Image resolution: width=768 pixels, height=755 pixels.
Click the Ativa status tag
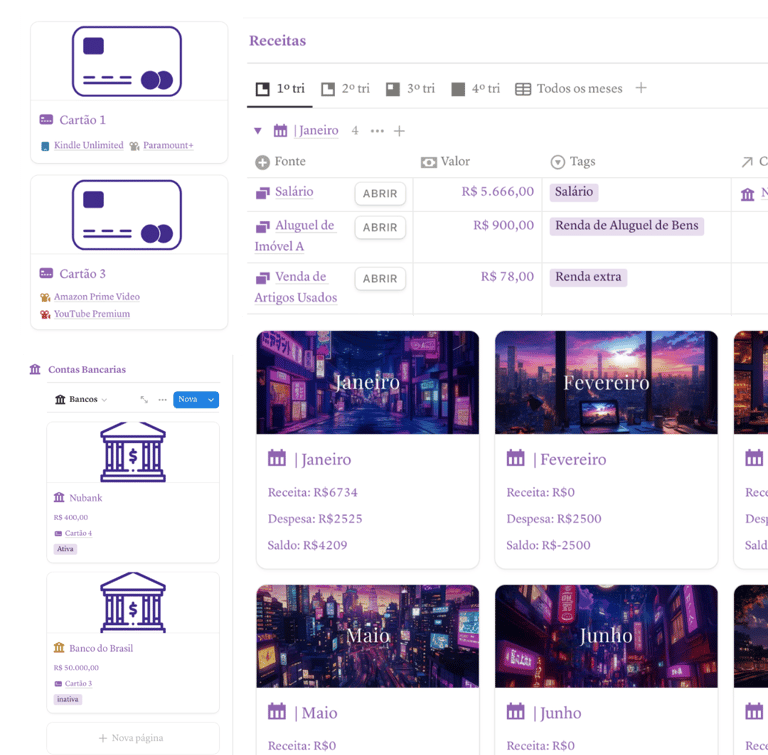(65, 549)
